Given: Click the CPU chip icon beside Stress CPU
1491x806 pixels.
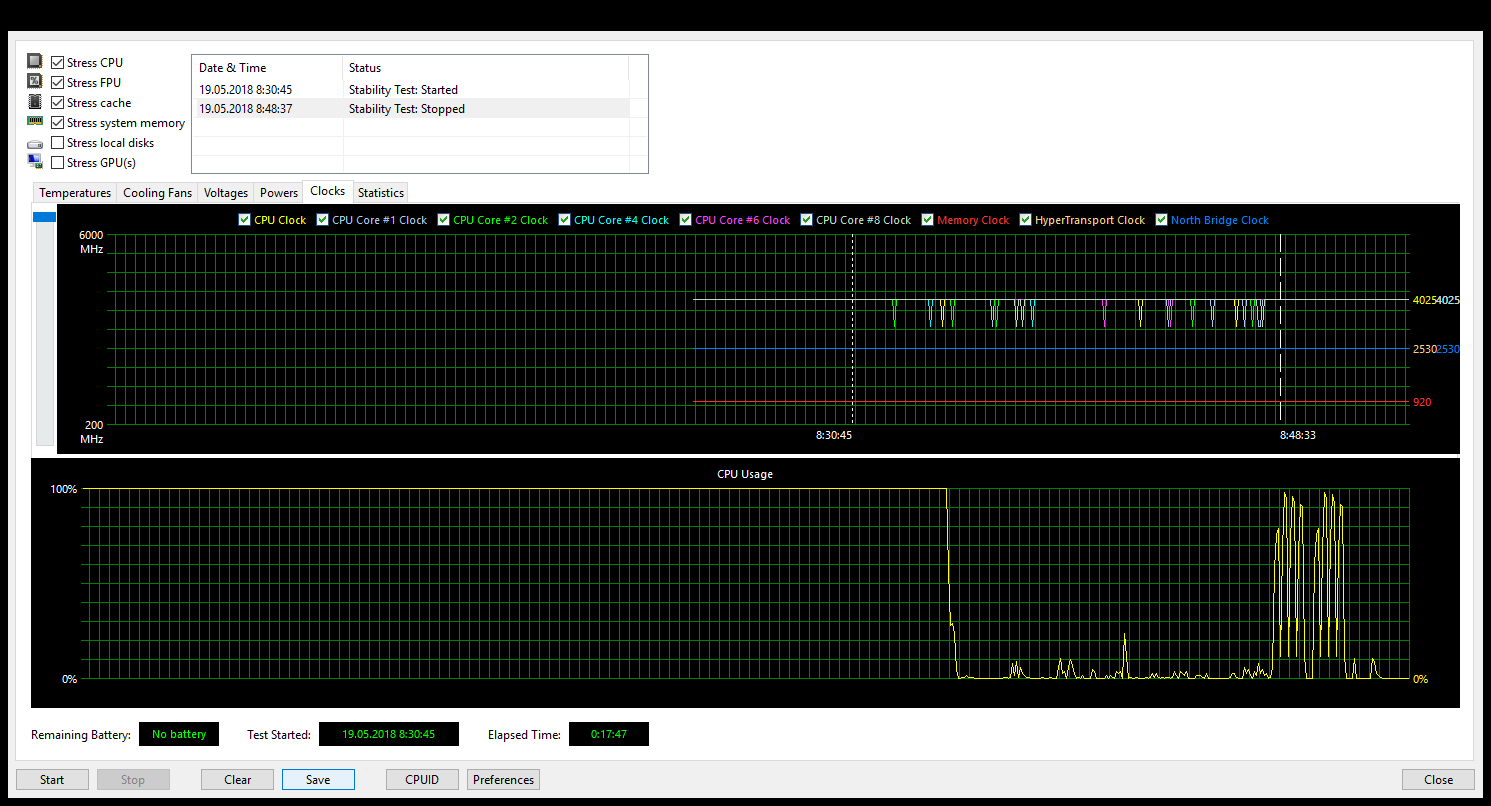Looking at the screenshot, I should pyautogui.click(x=35, y=62).
